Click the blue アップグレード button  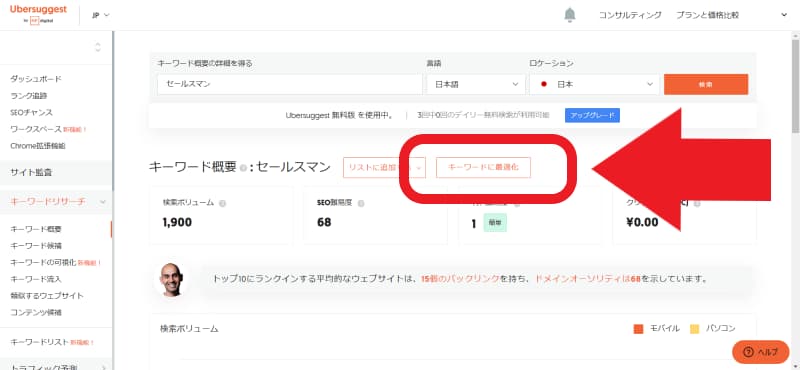[x=592, y=115]
